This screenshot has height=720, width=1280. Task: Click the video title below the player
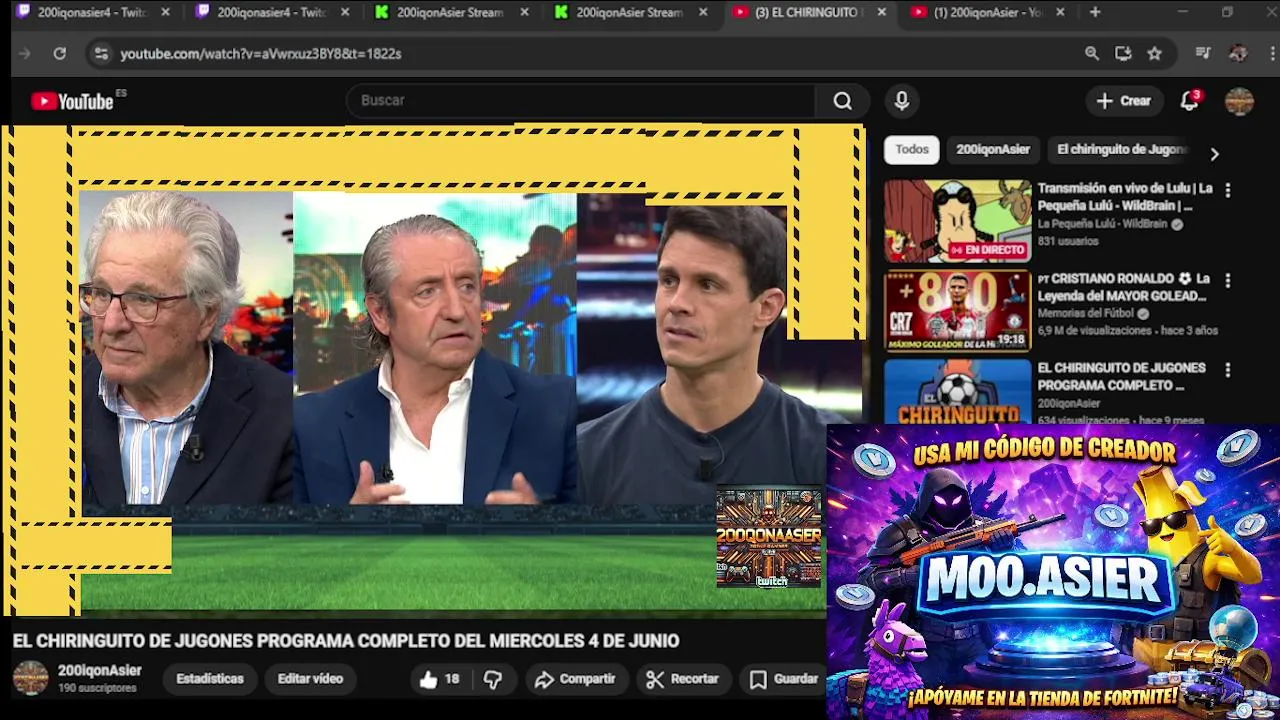346,641
